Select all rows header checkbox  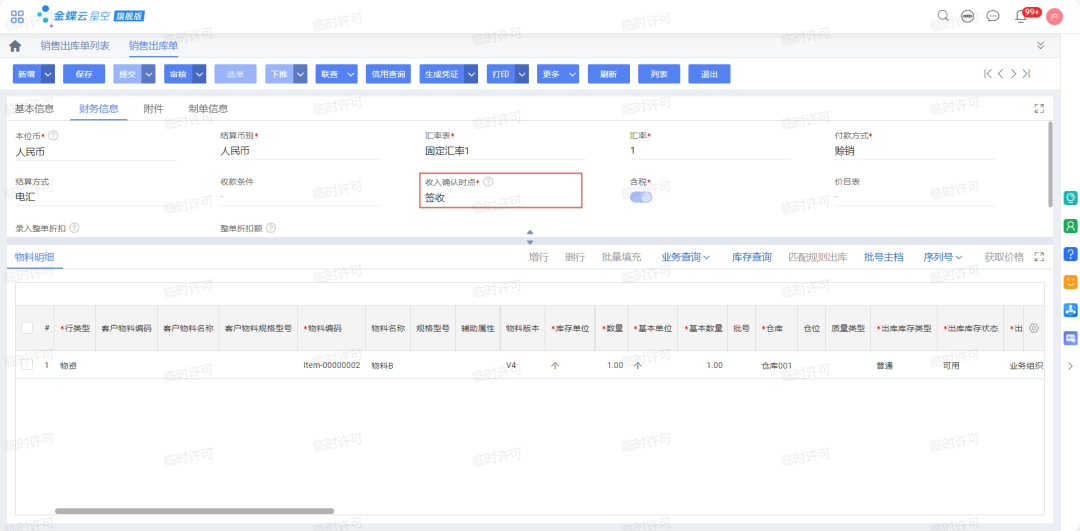pos(27,329)
